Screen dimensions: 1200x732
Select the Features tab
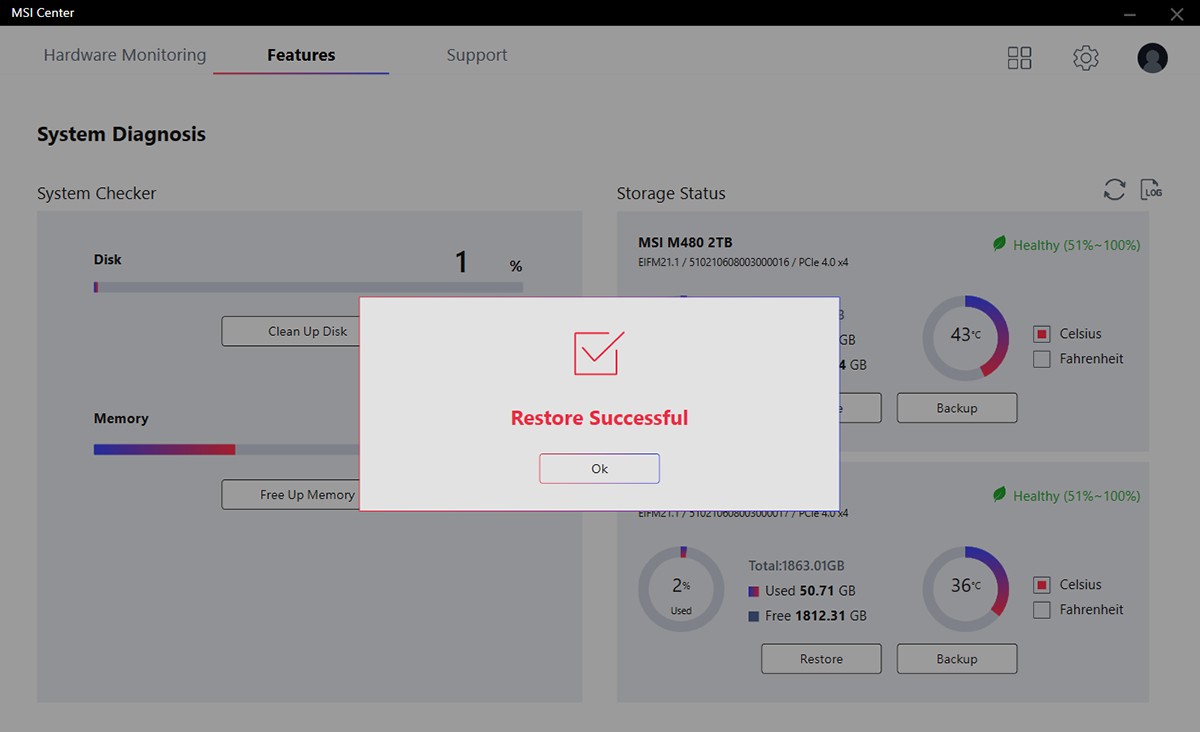coord(301,55)
